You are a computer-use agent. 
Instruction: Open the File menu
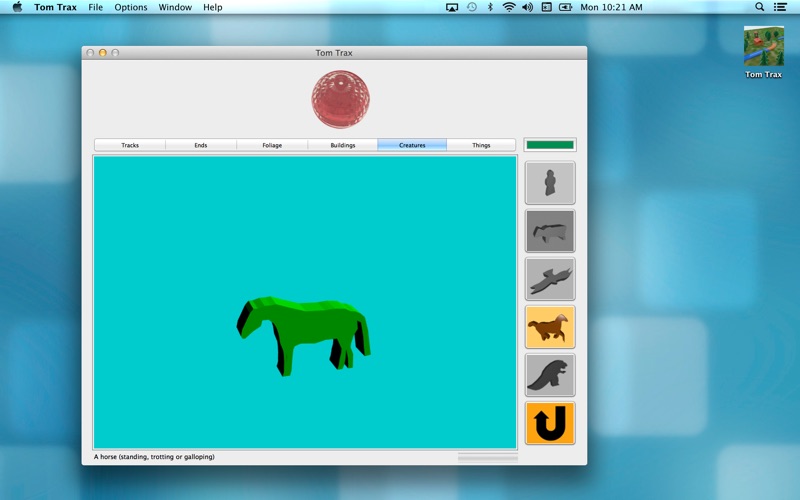point(95,7)
